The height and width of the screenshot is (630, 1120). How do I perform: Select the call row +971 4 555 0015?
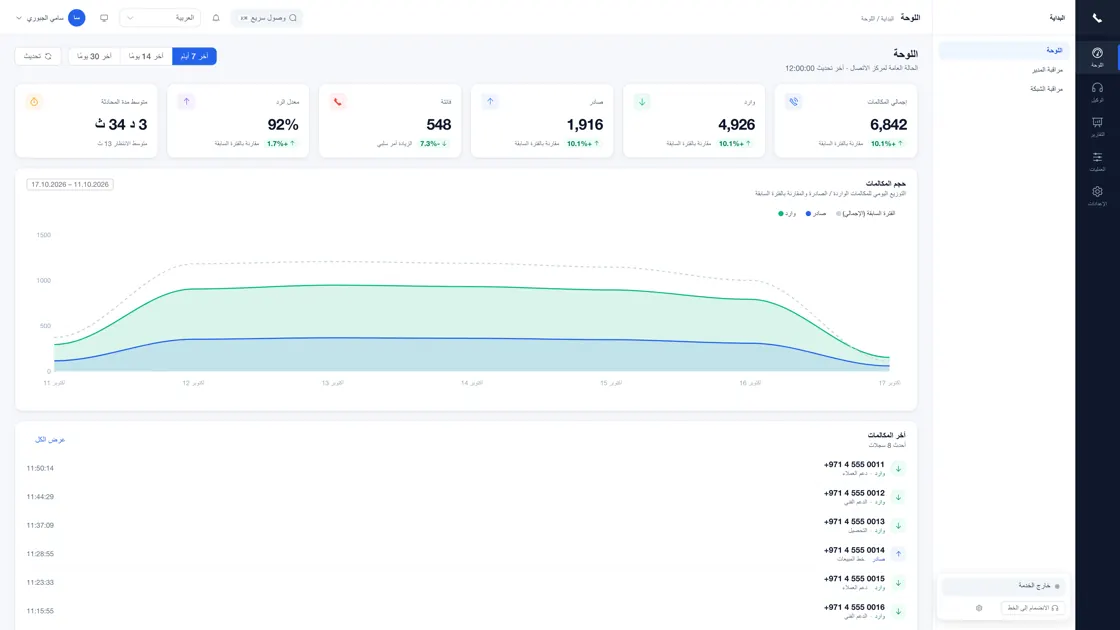[466, 582]
